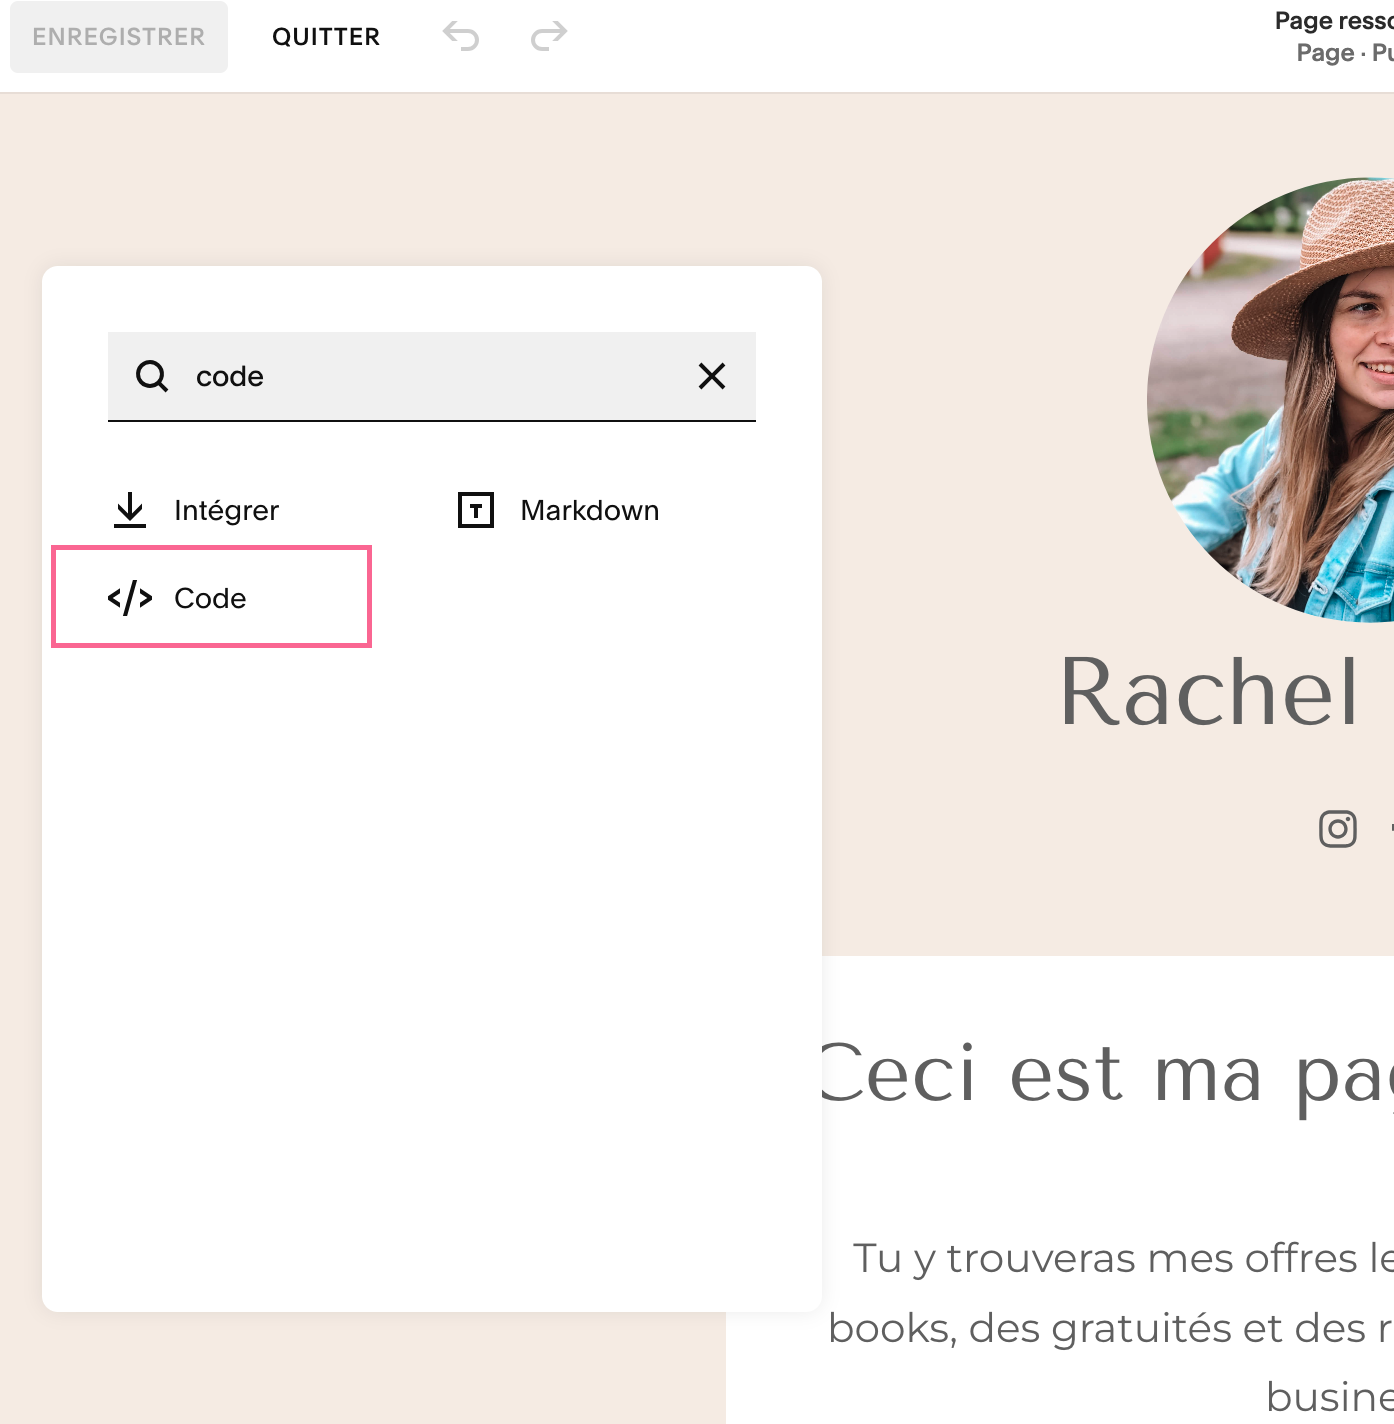Viewport: 1394px width, 1424px height.
Task: Click the paragraph starting 'Tu y trouveras'
Action: [x=1120, y=1260]
